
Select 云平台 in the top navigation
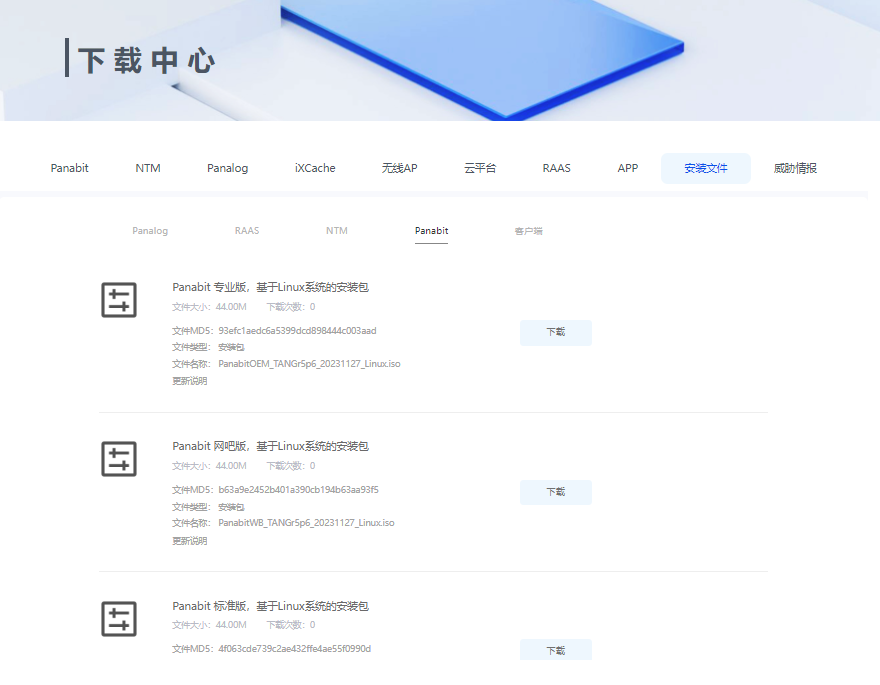[480, 168]
